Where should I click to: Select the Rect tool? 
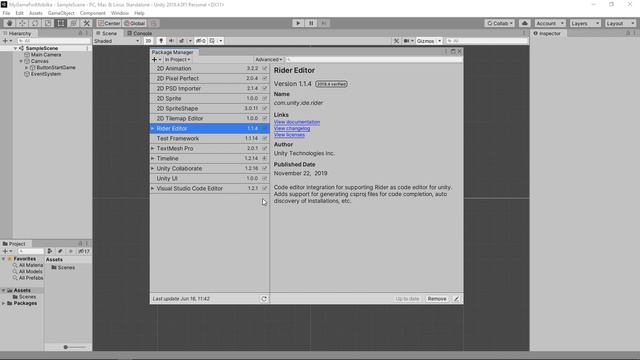(x=61, y=23)
